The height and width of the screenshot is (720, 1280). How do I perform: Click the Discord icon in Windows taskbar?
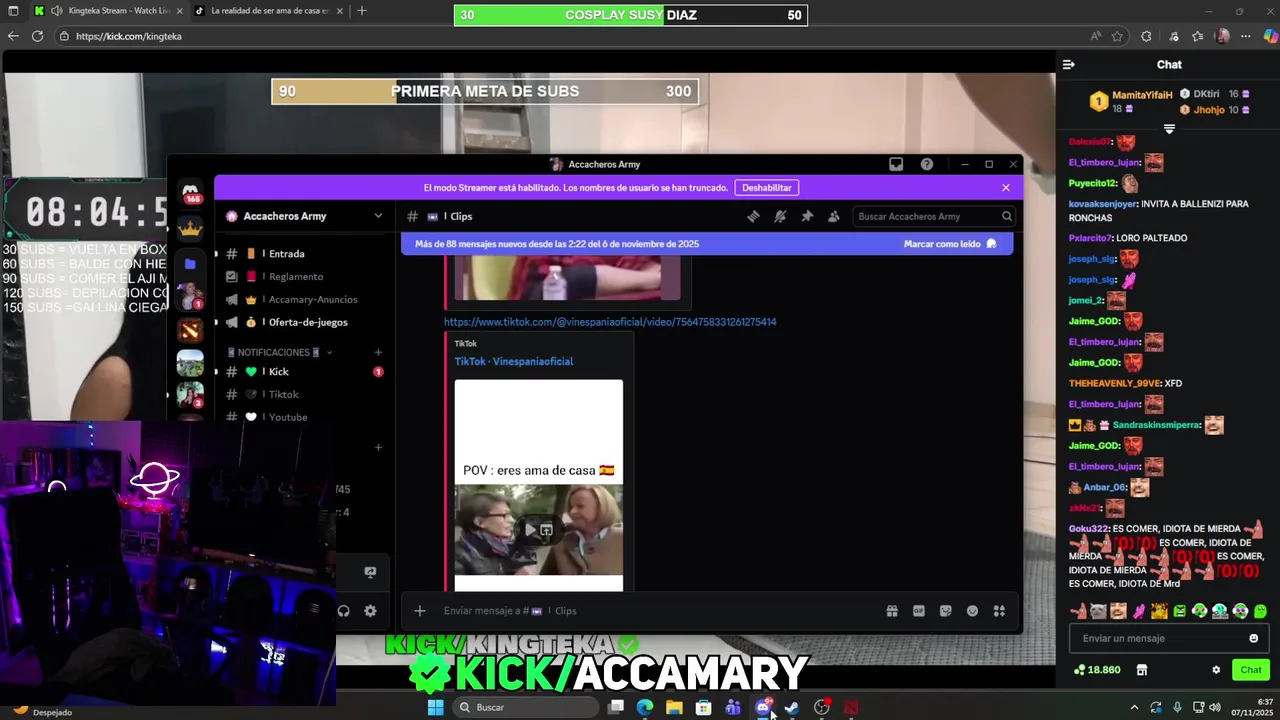pos(763,707)
